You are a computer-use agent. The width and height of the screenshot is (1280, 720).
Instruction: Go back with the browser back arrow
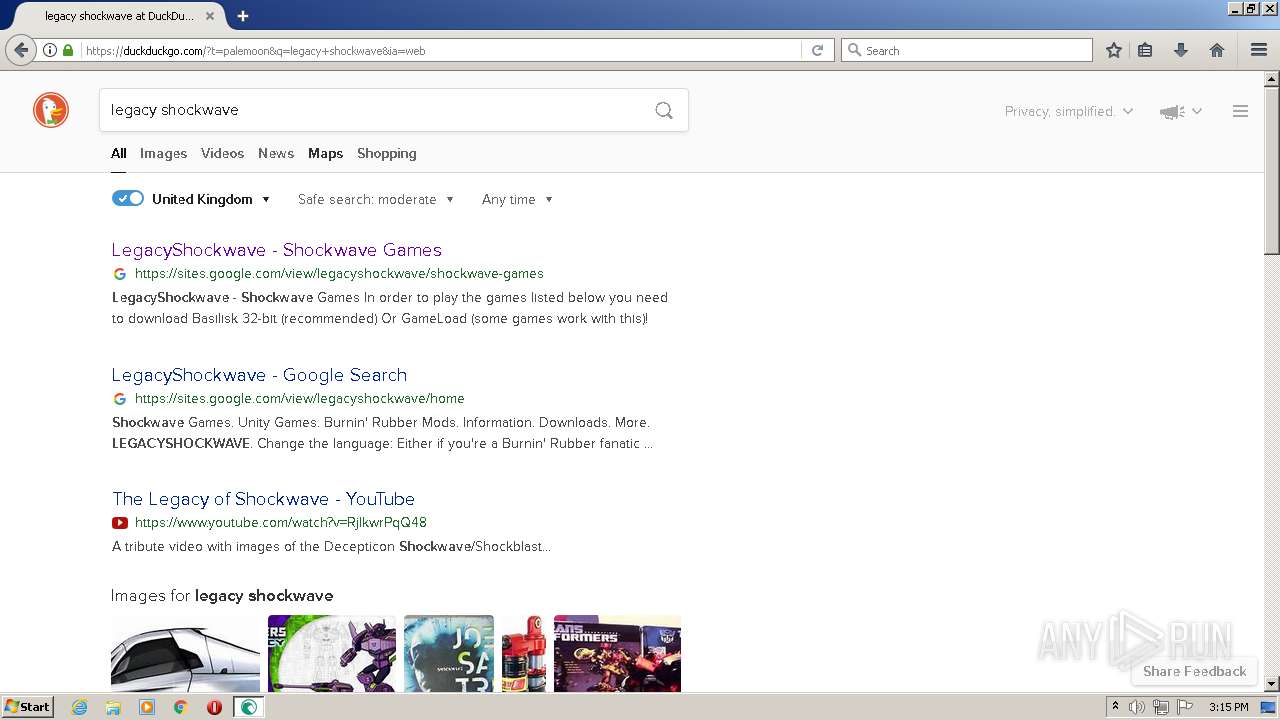point(21,50)
